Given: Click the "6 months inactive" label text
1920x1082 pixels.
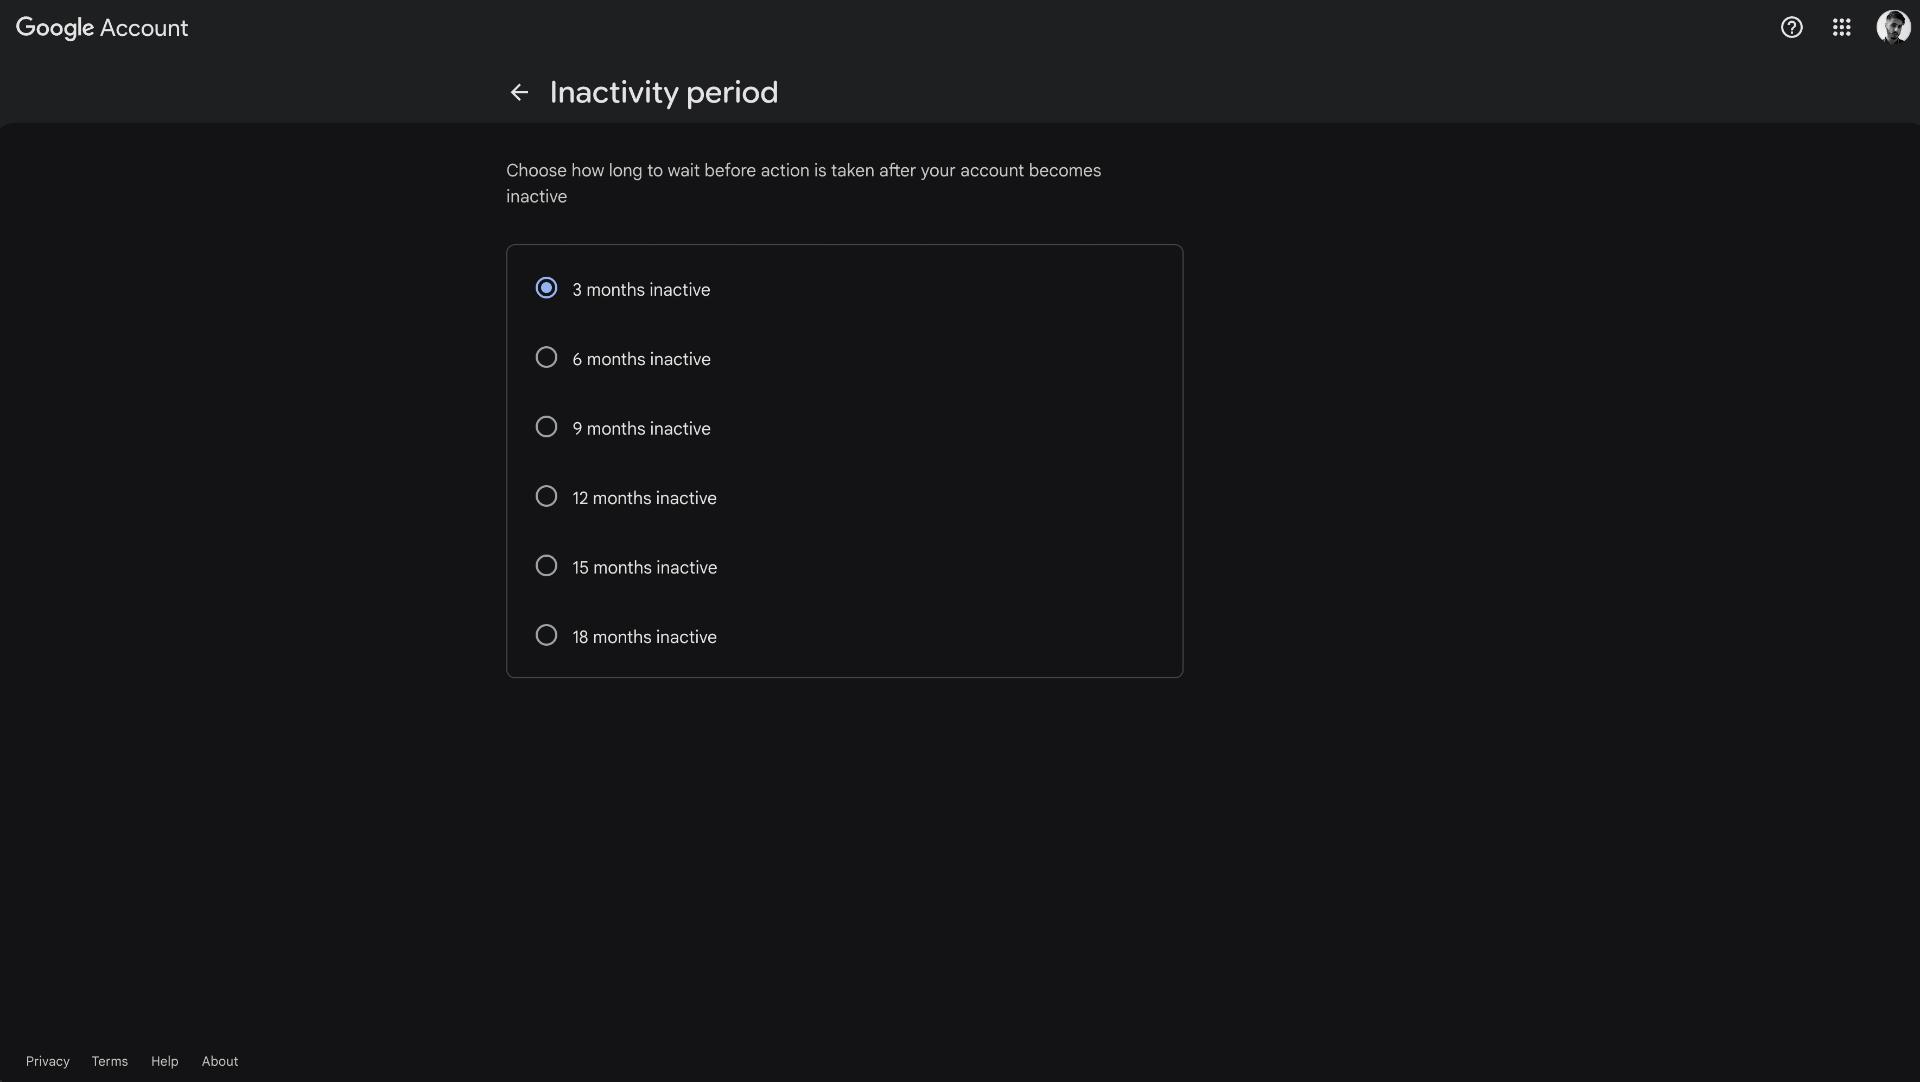Looking at the screenshot, I should (641, 359).
